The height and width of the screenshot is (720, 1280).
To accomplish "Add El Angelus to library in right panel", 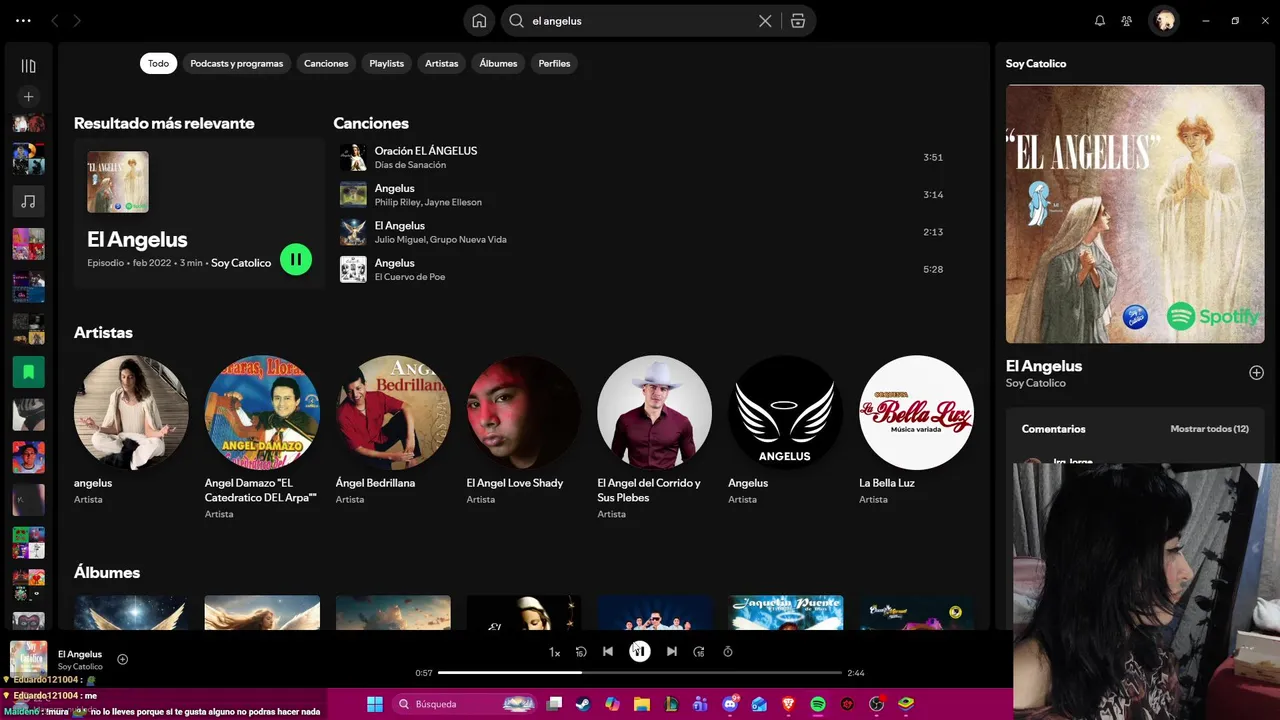I will coord(1256,372).
